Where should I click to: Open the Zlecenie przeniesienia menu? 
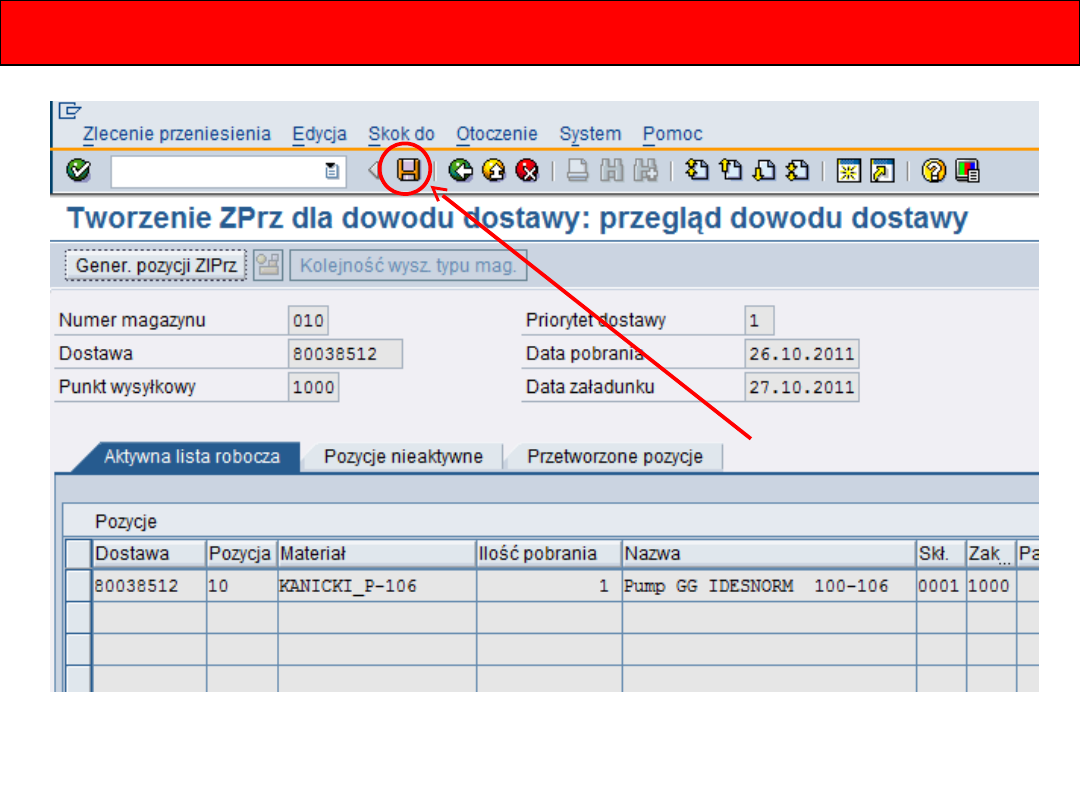177,134
